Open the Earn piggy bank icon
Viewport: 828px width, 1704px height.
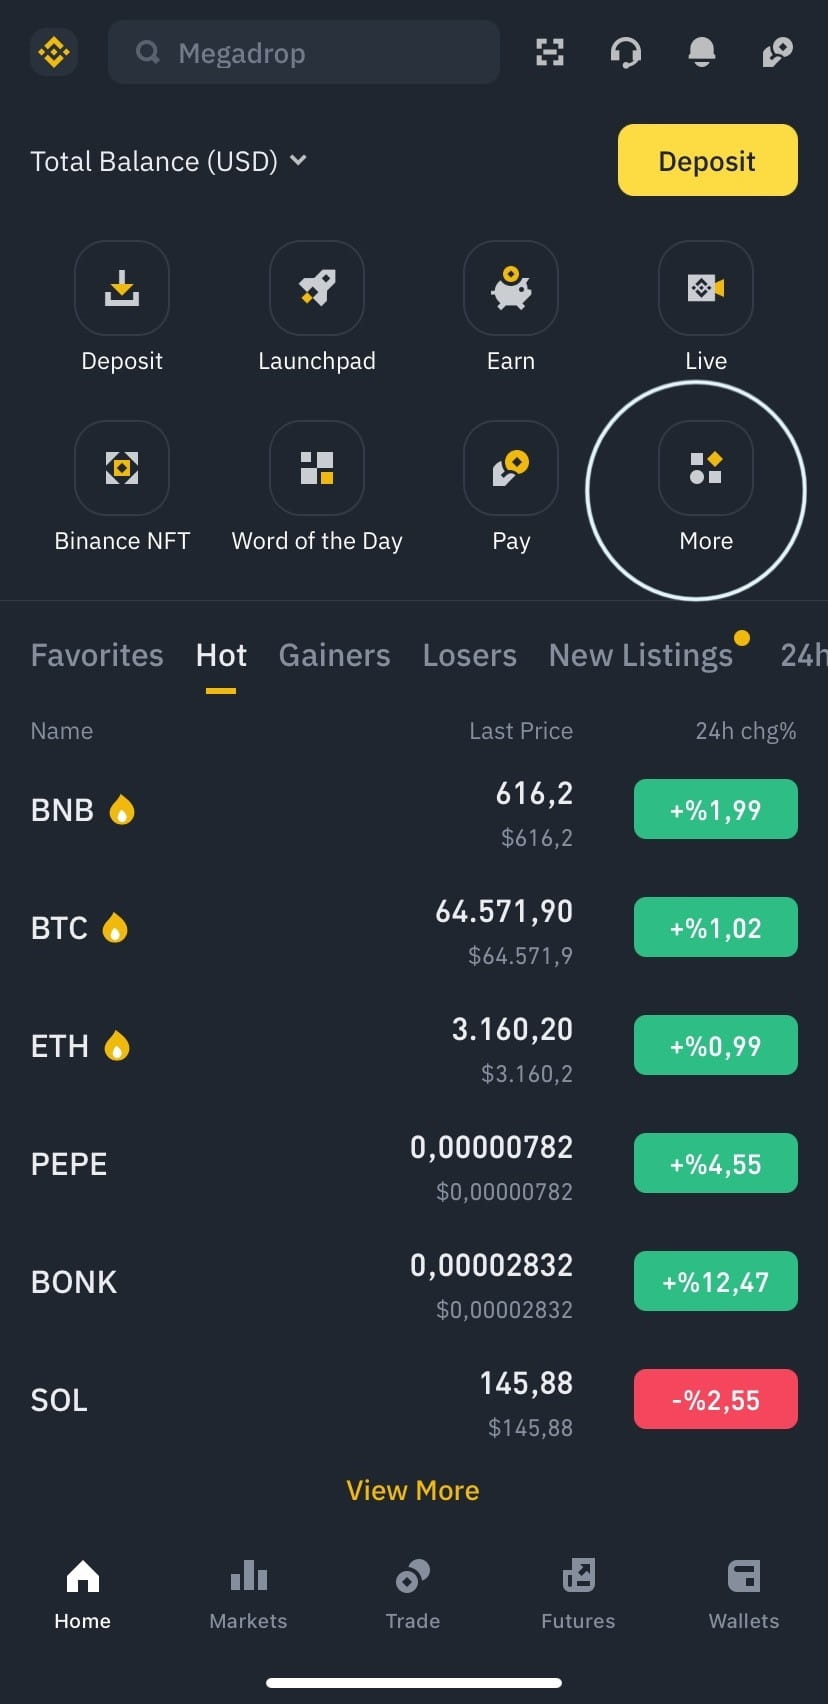(511, 288)
